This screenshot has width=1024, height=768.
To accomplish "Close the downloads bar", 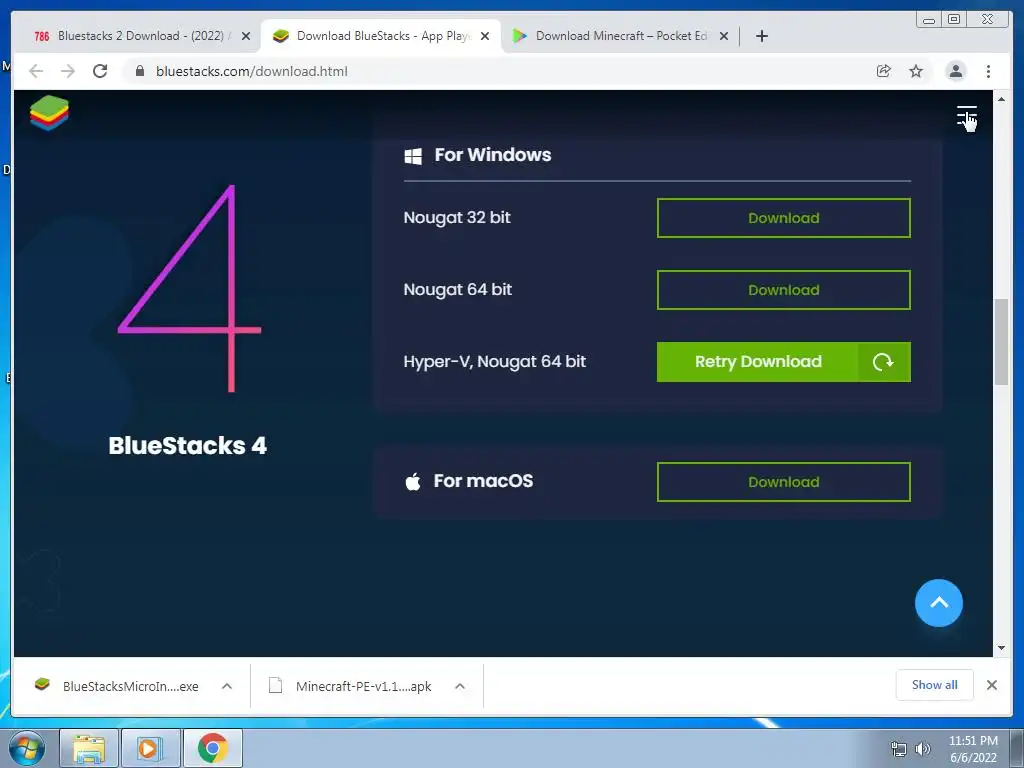I will pos(991,685).
